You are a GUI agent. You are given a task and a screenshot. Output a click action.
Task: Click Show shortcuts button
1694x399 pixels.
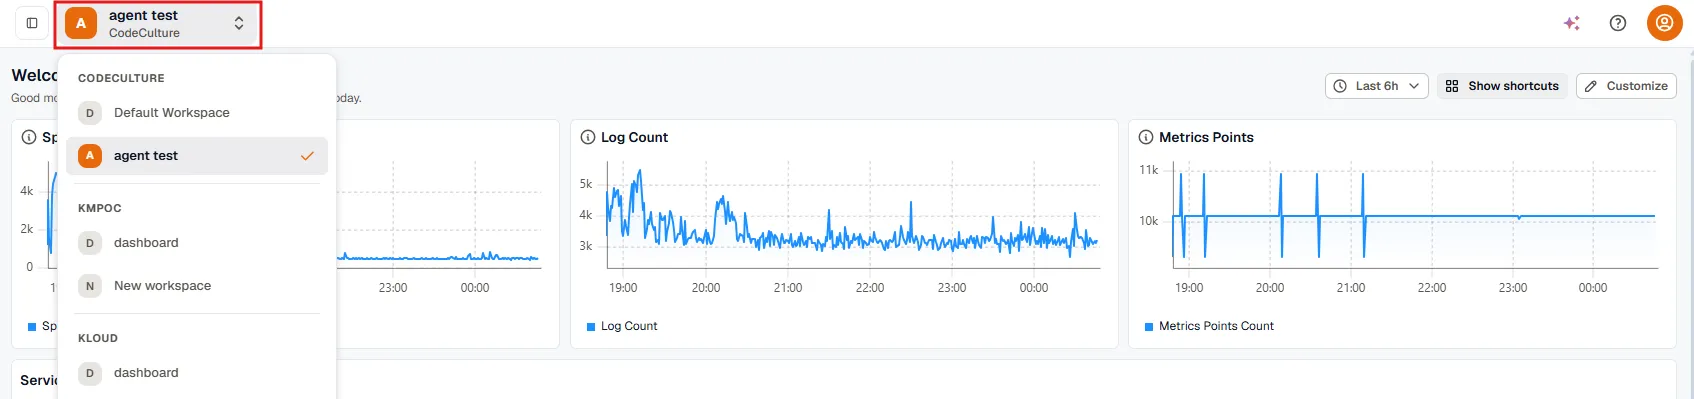(x=1502, y=86)
